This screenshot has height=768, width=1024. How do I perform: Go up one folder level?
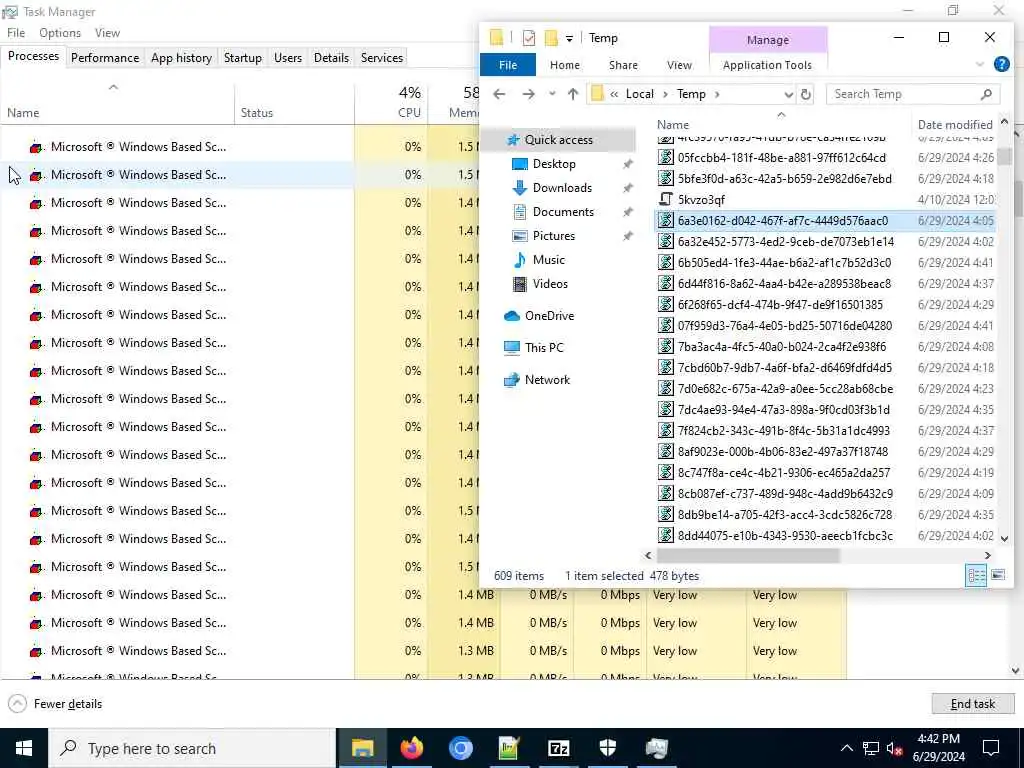pos(573,94)
